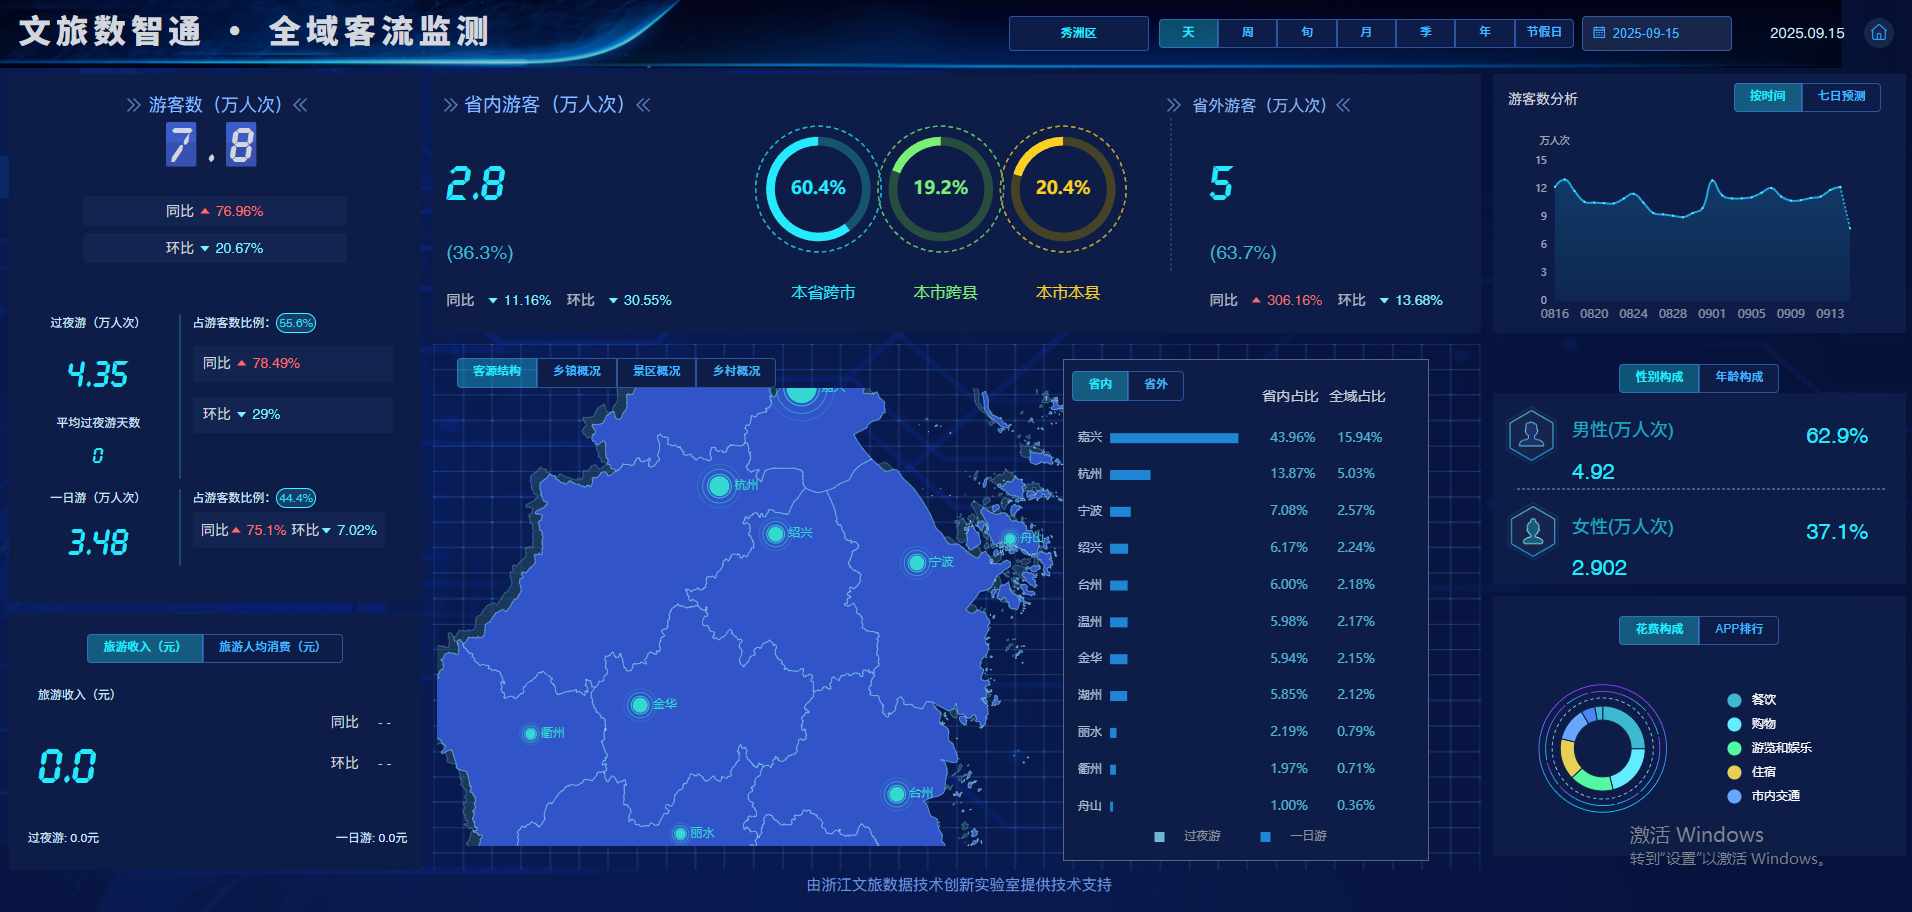Viewport: 1912px width, 912px height.
Task: Click the 七日预测 button
Action: (x=1841, y=97)
